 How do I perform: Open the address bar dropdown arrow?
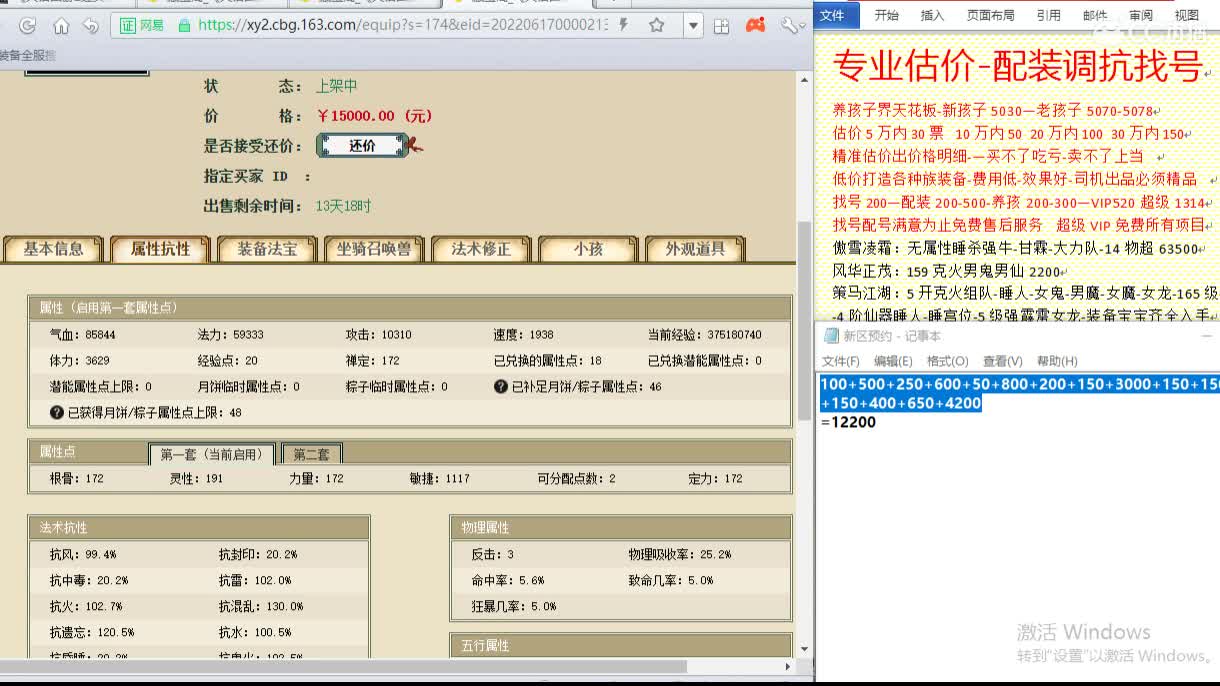click(x=694, y=26)
